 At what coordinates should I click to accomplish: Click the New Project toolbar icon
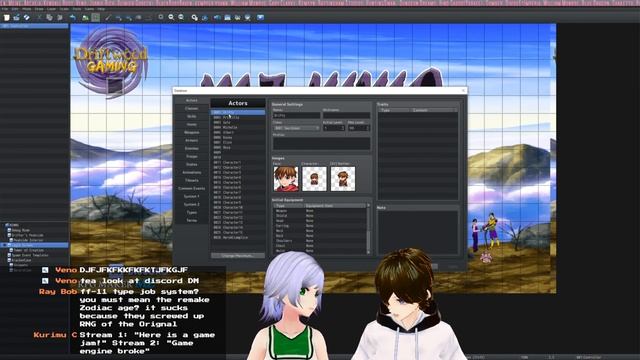pyautogui.click(x=7, y=18)
